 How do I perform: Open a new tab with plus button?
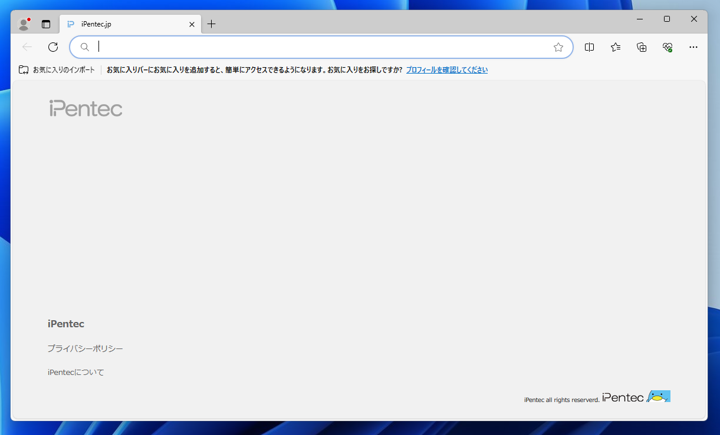[211, 24]
